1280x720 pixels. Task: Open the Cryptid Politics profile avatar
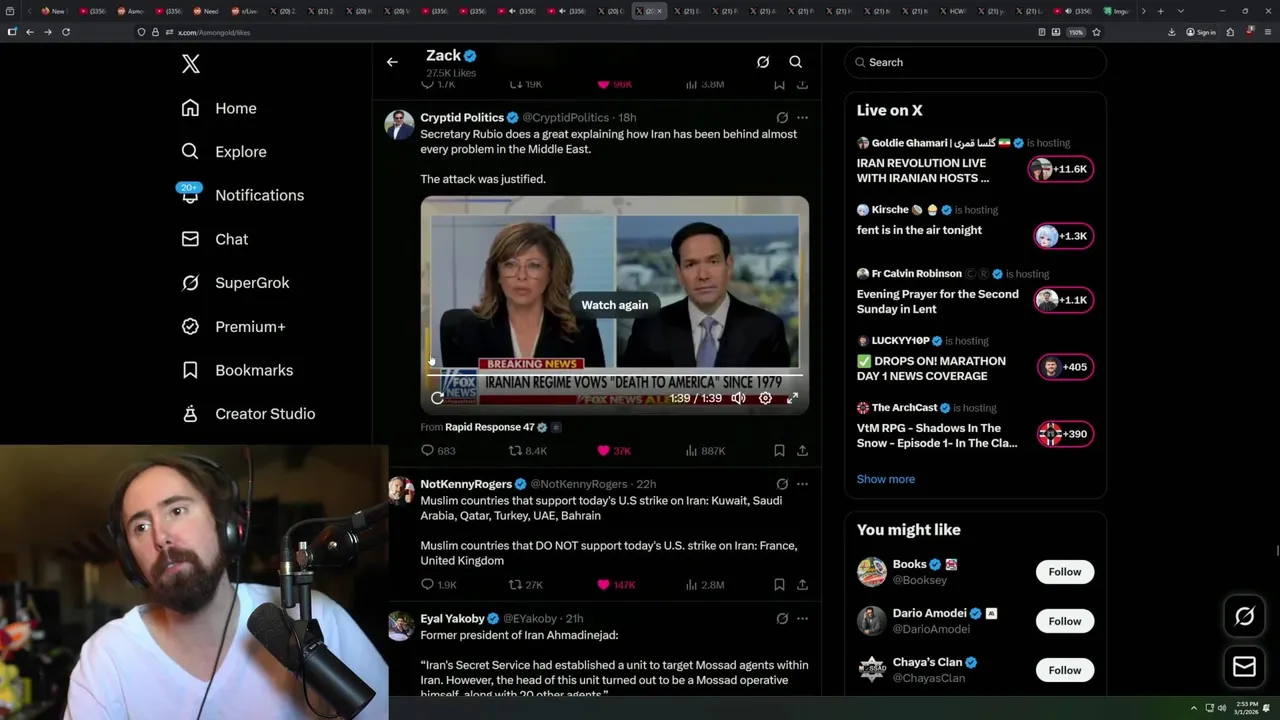coord(399,125)
